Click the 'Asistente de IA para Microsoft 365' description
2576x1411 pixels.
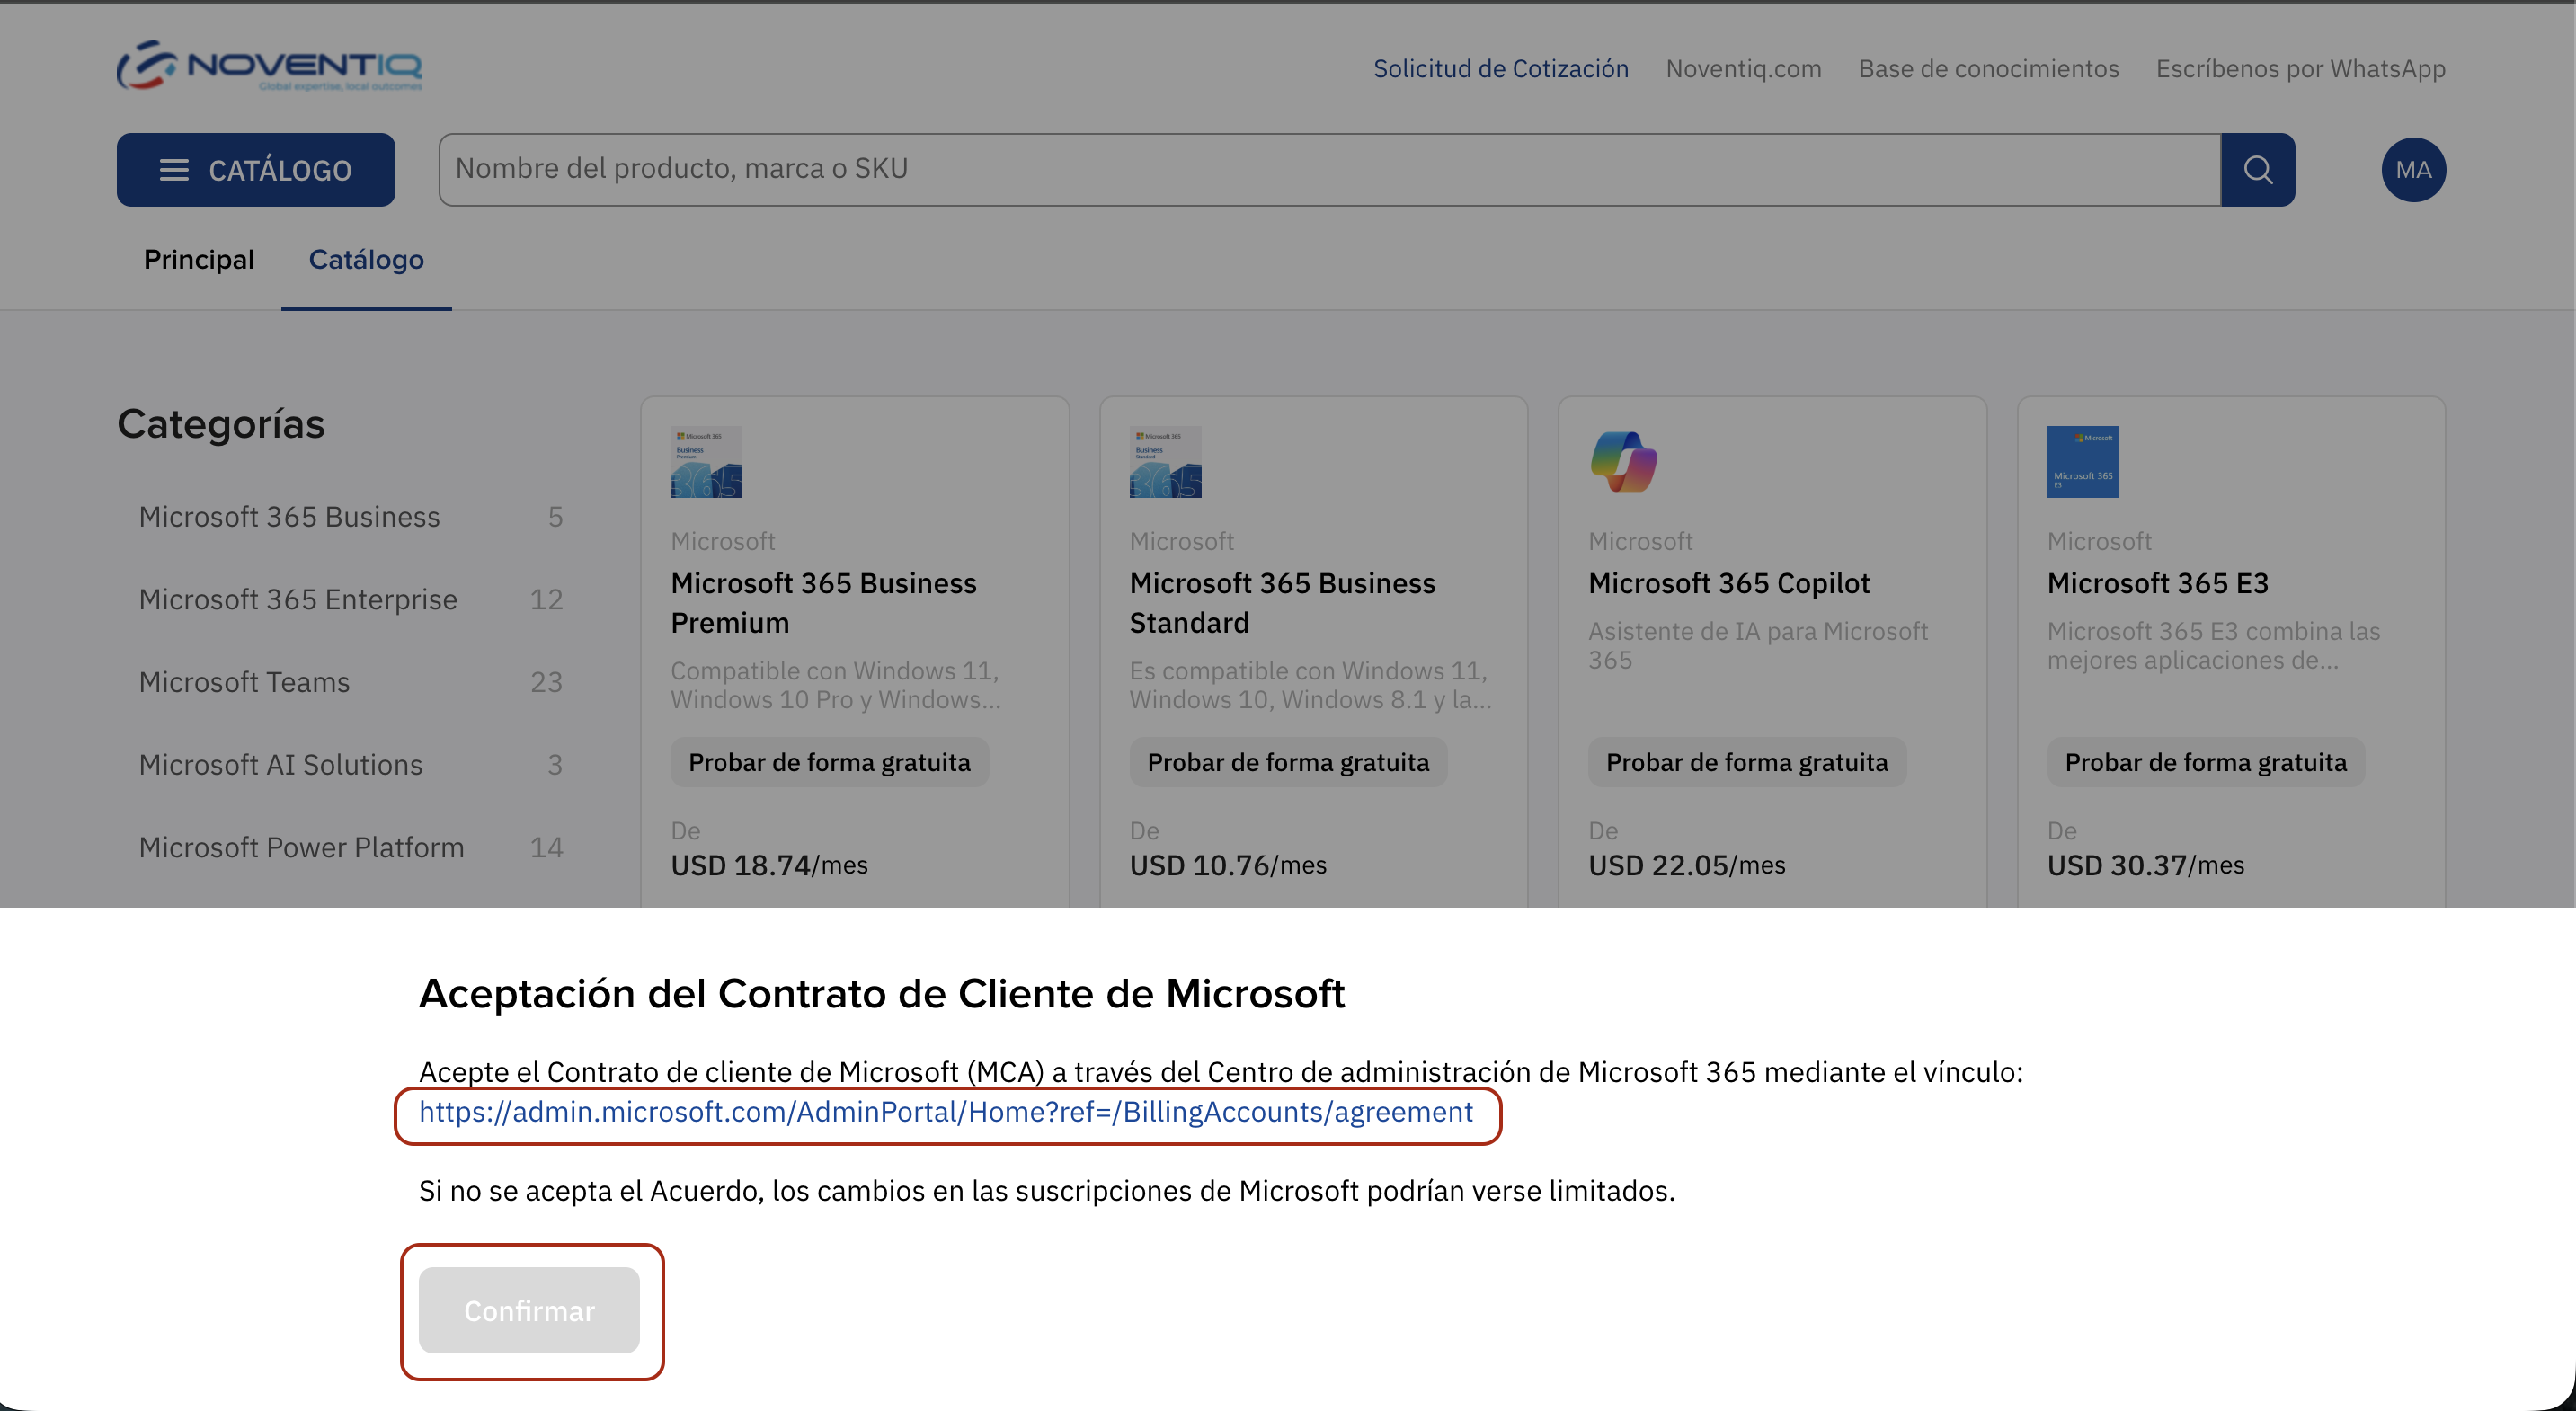(x=1758, y=646)
